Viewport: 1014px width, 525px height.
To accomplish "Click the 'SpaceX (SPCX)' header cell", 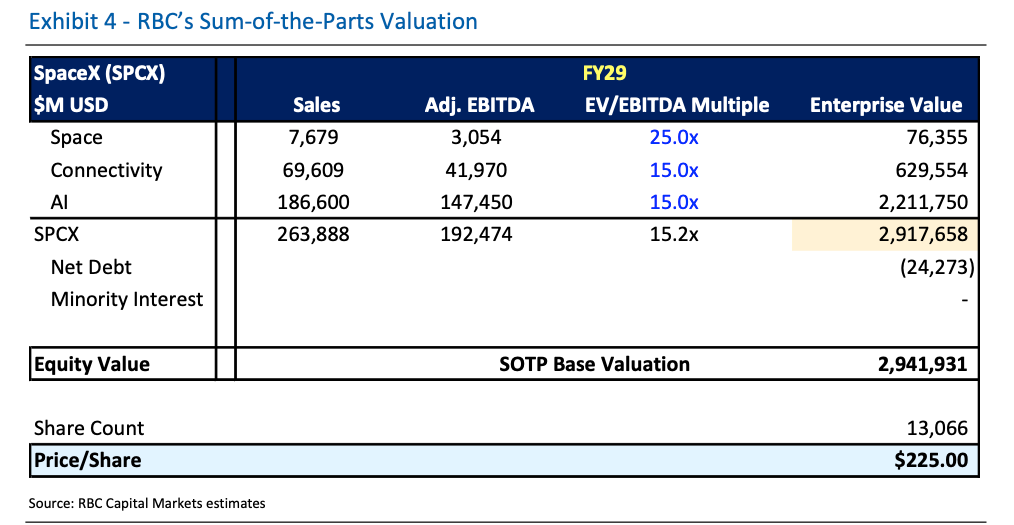I will tap(99, 72).
